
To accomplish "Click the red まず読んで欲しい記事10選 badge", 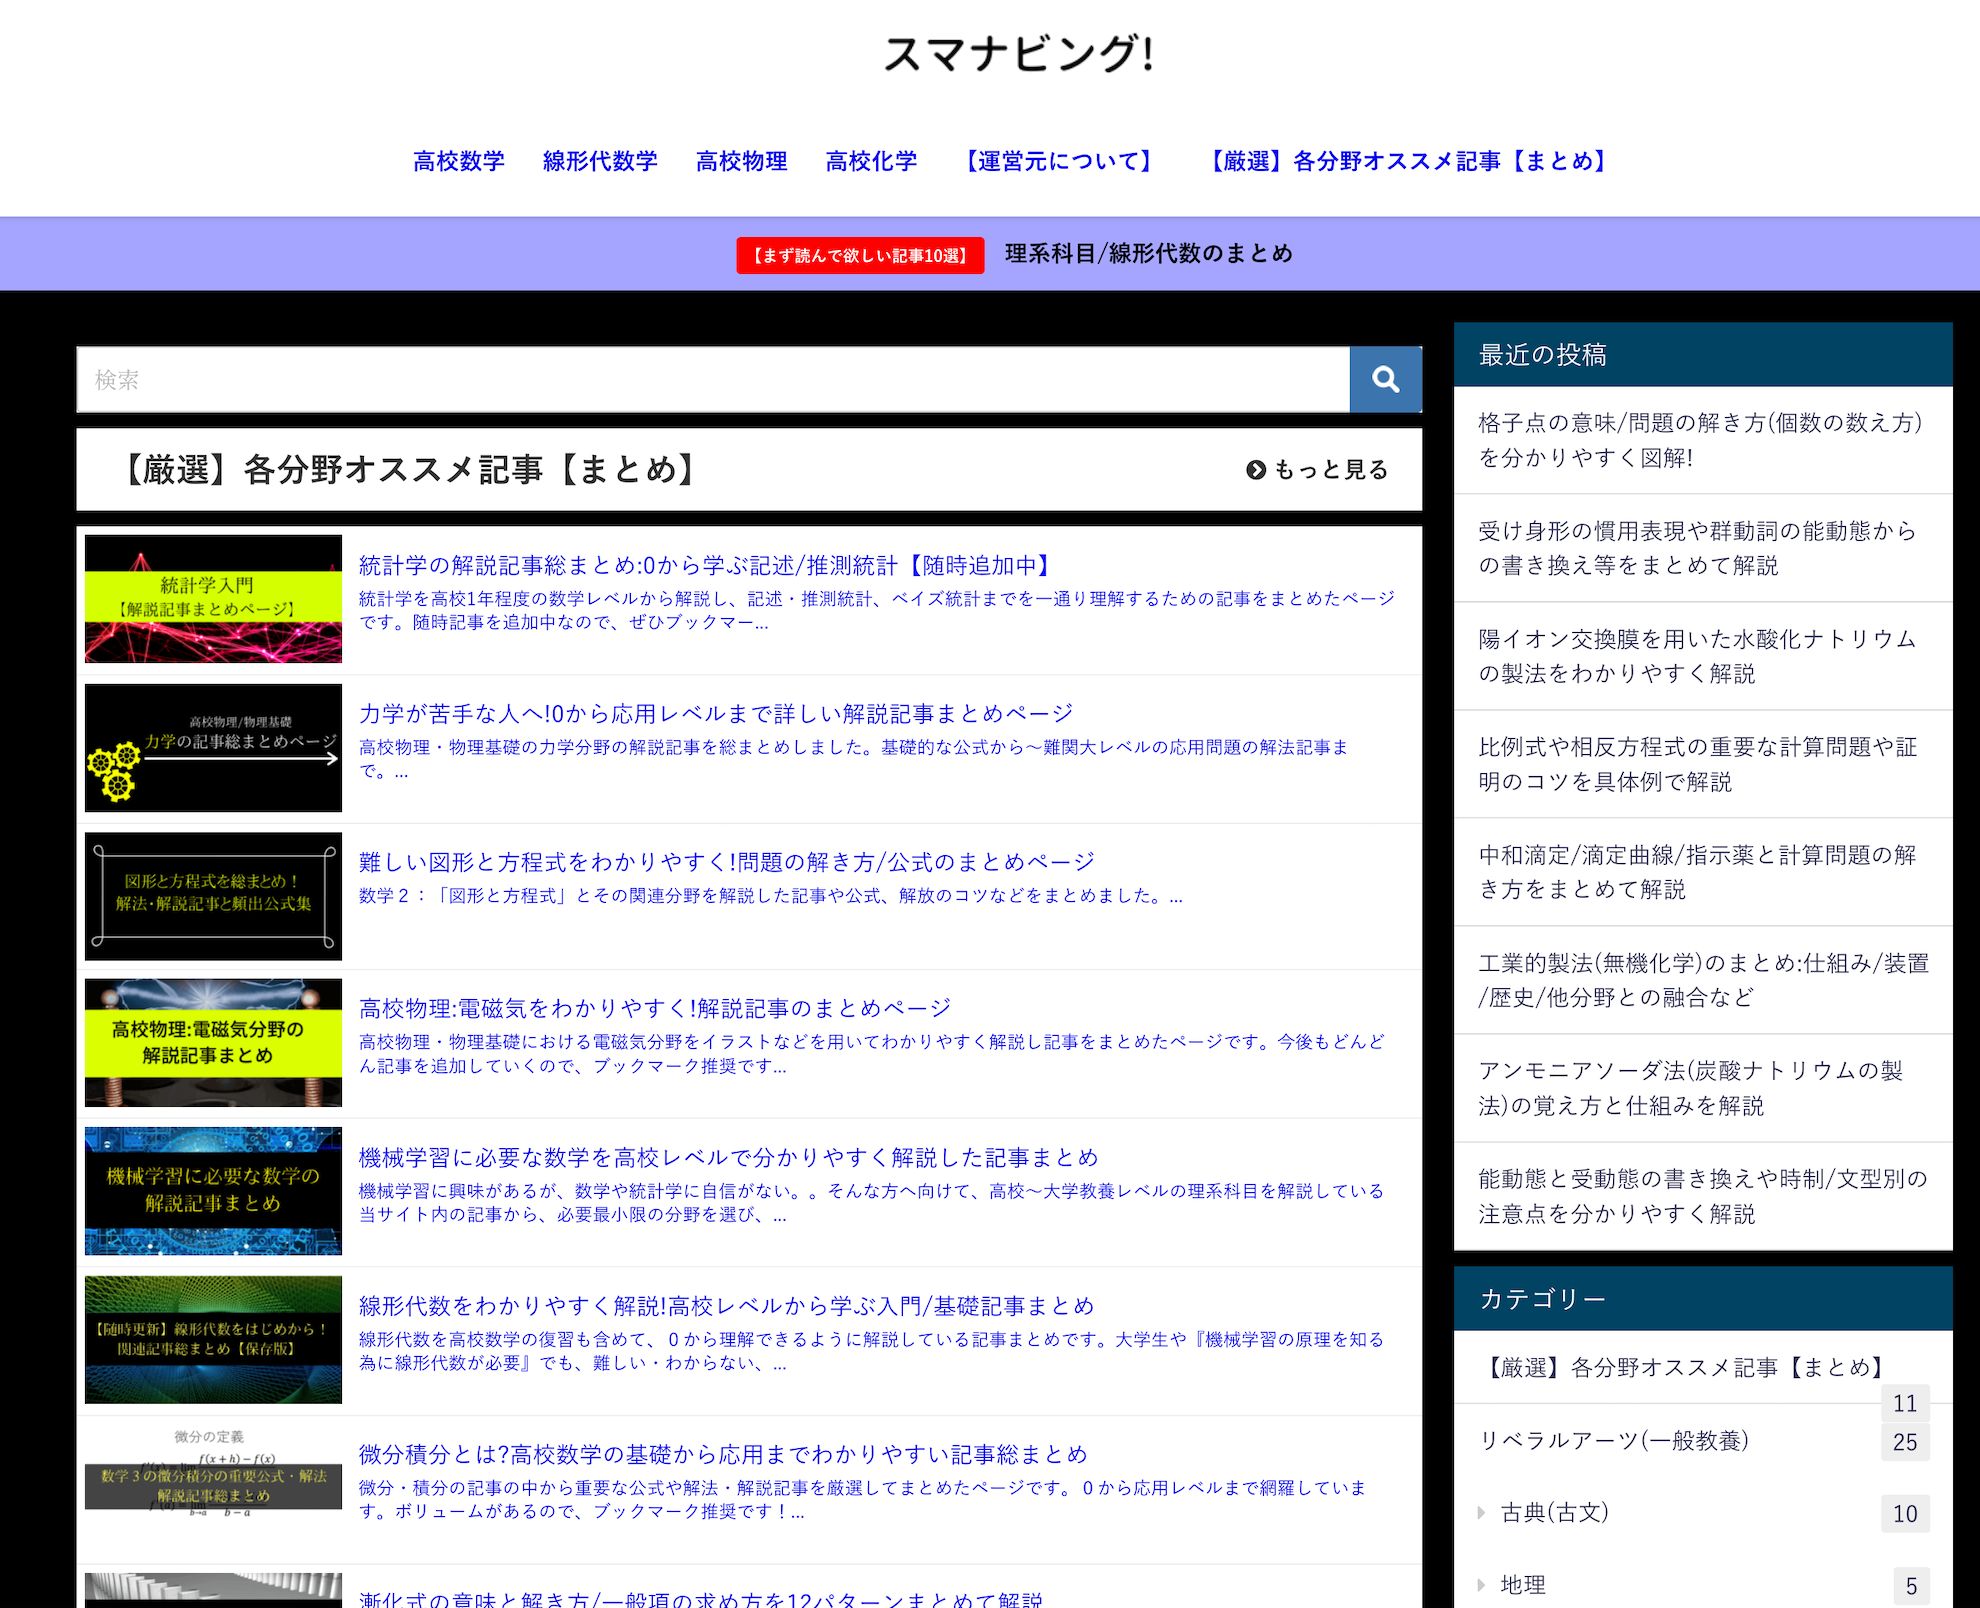I will (860, 255).
